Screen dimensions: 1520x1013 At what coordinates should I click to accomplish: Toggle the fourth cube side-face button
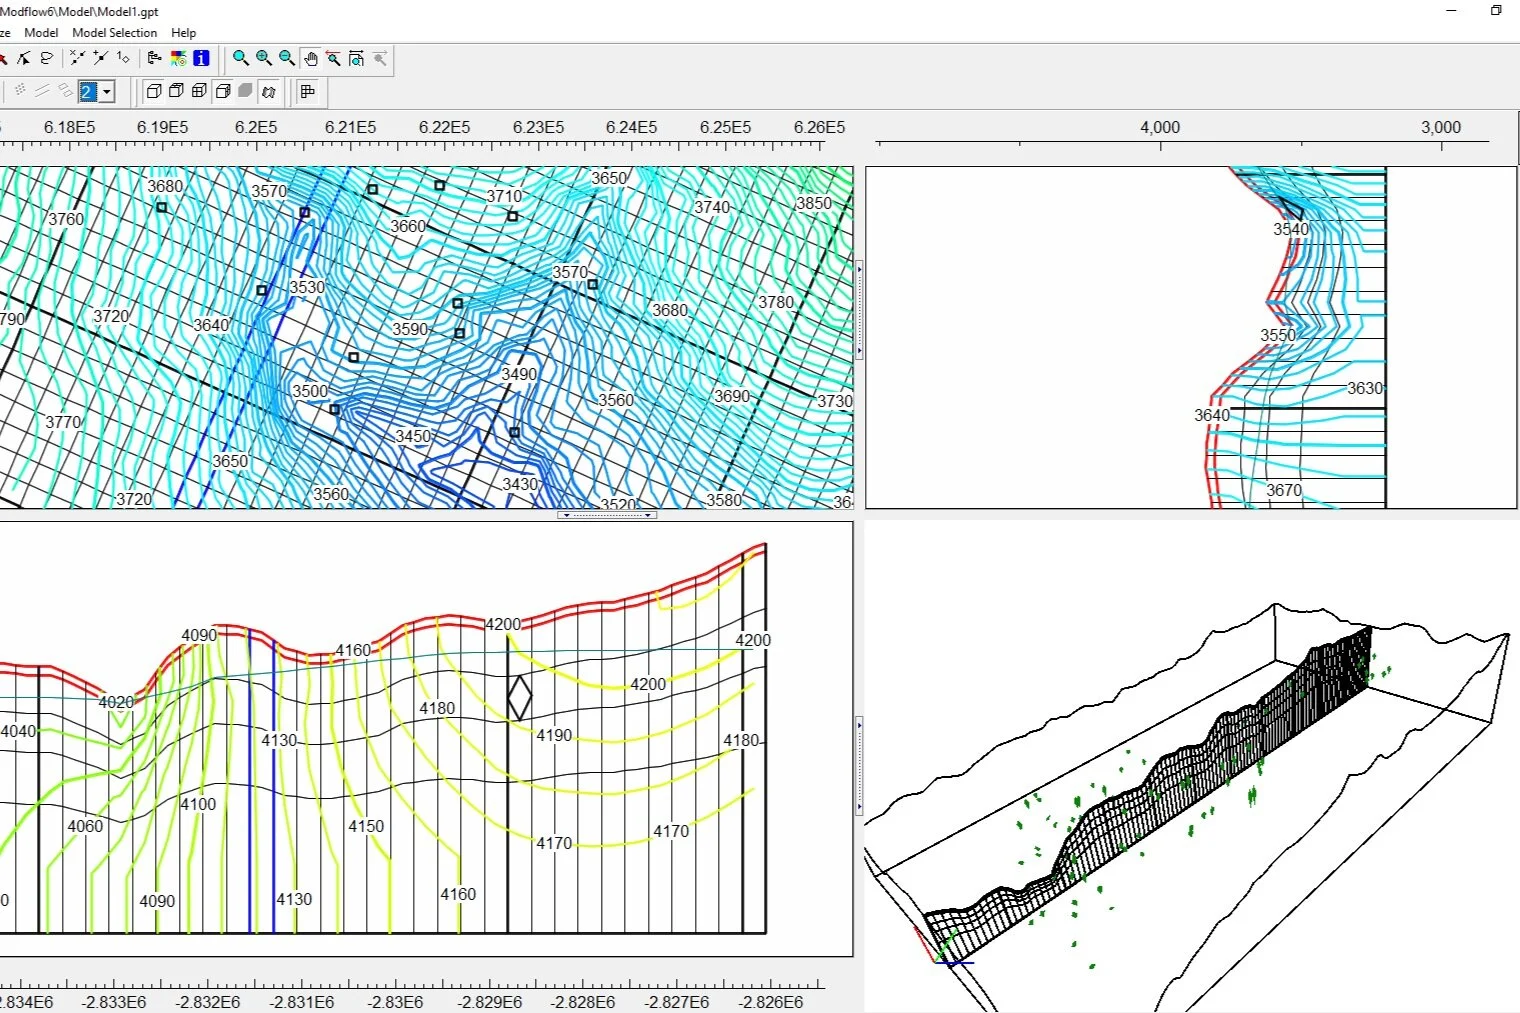pos(223,91)
